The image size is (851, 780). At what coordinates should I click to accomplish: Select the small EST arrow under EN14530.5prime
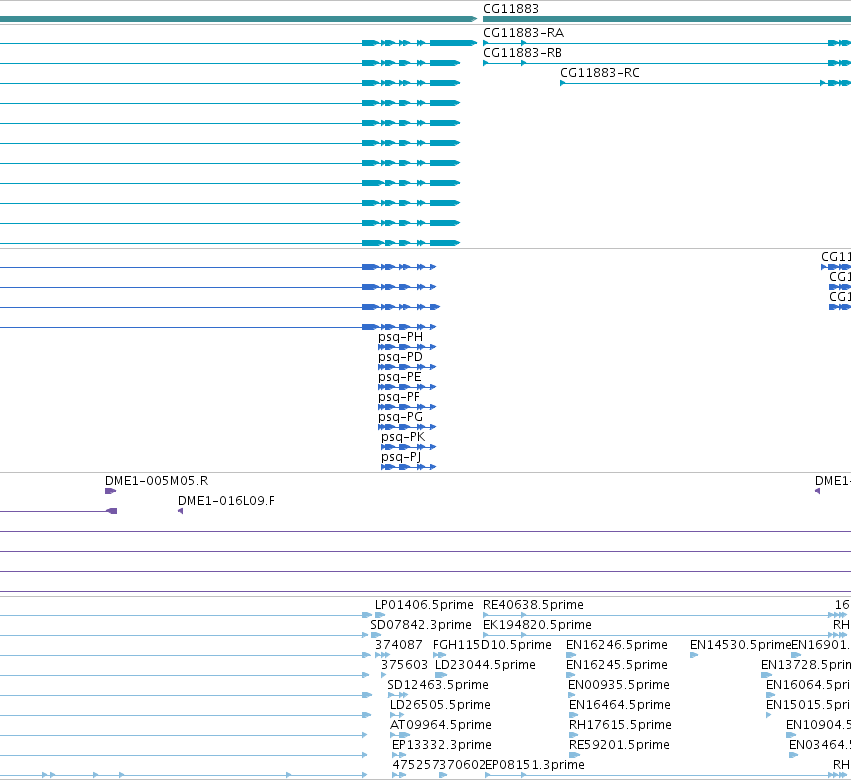694,655
